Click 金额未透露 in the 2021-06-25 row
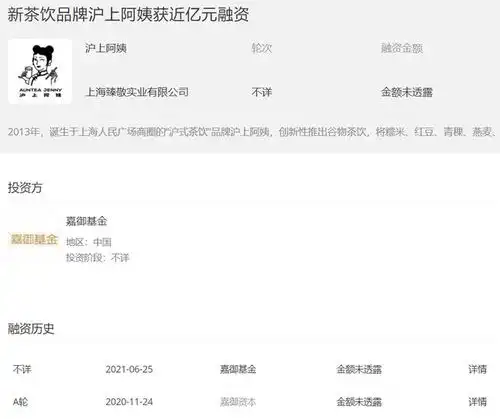The height and width of the screenshot is (419, 500). [x=359, y=369]
